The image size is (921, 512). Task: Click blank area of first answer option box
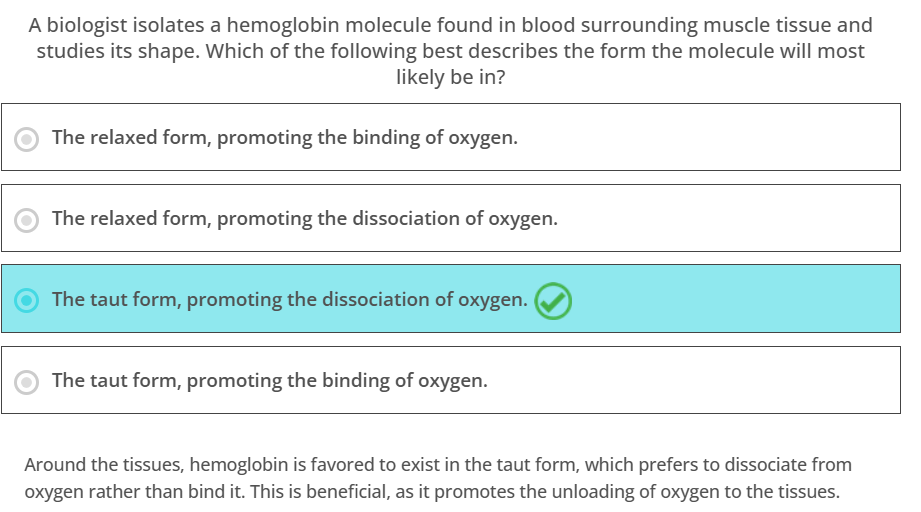pyautogui.click(x=705, y=137)
